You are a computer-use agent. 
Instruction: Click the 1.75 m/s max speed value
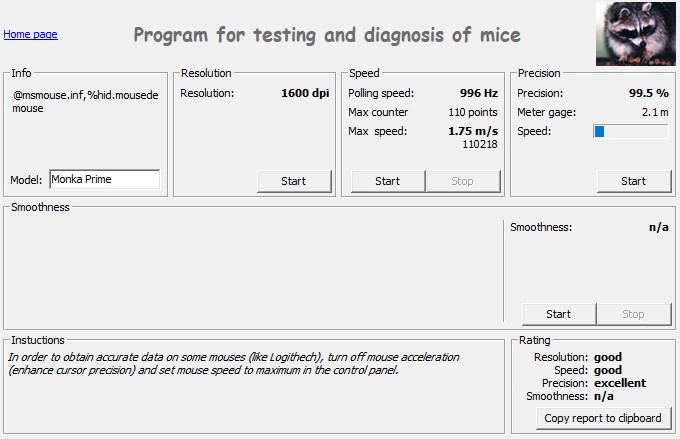(473, 131)
